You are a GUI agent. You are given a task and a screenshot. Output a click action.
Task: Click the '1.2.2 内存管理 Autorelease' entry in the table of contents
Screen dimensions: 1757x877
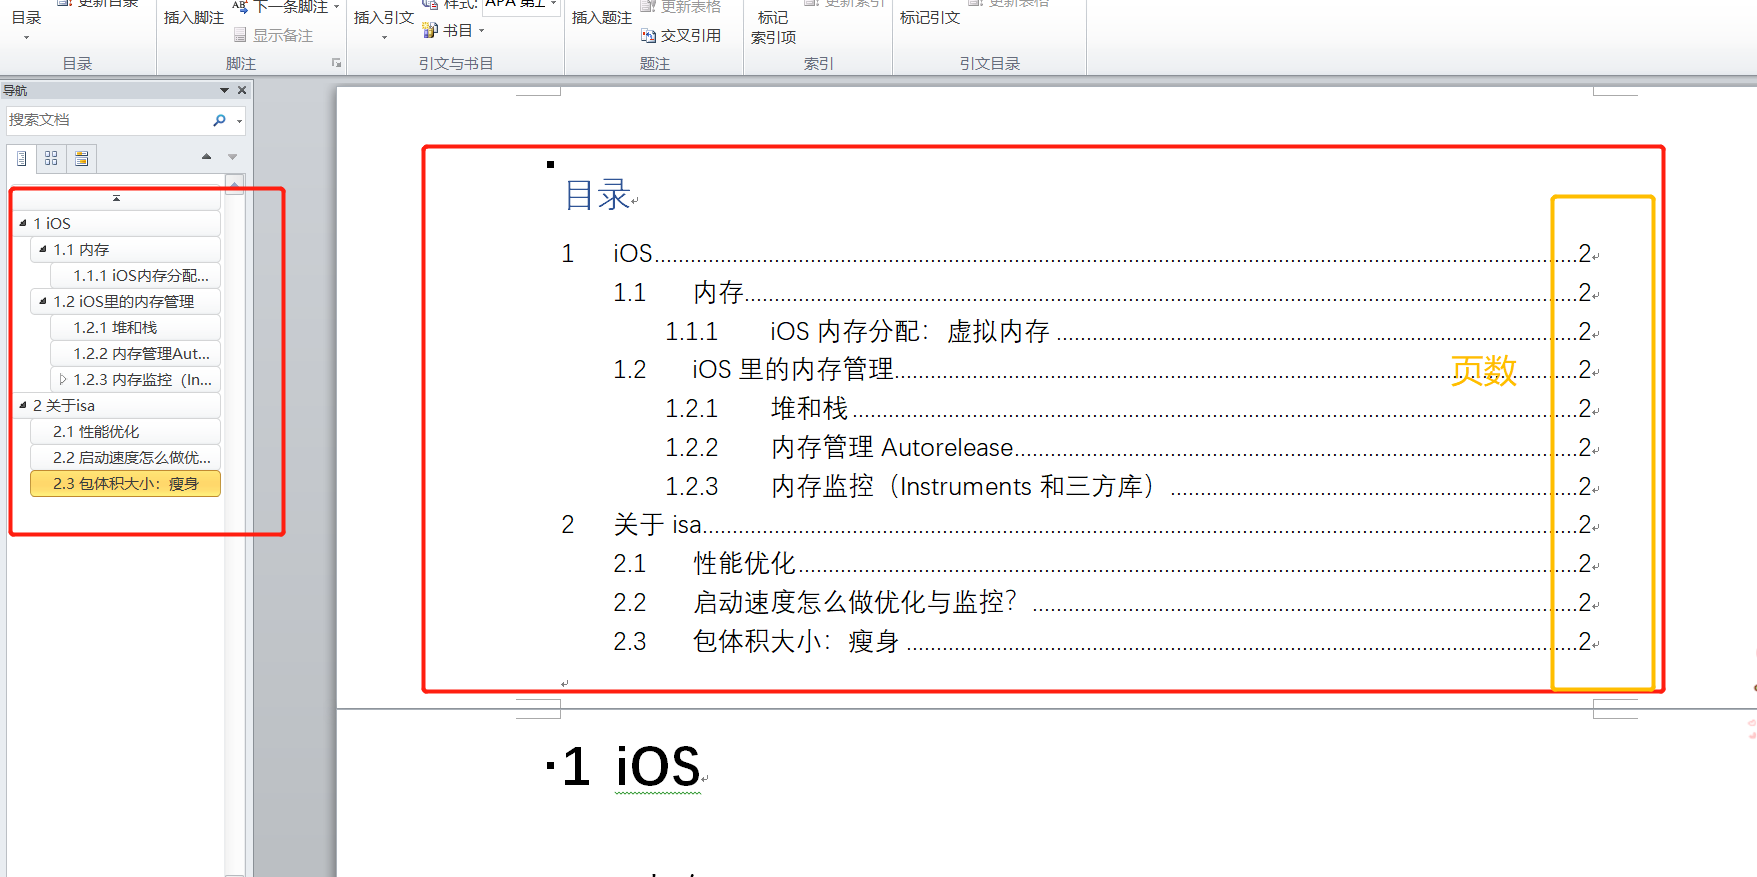point(892,448)
